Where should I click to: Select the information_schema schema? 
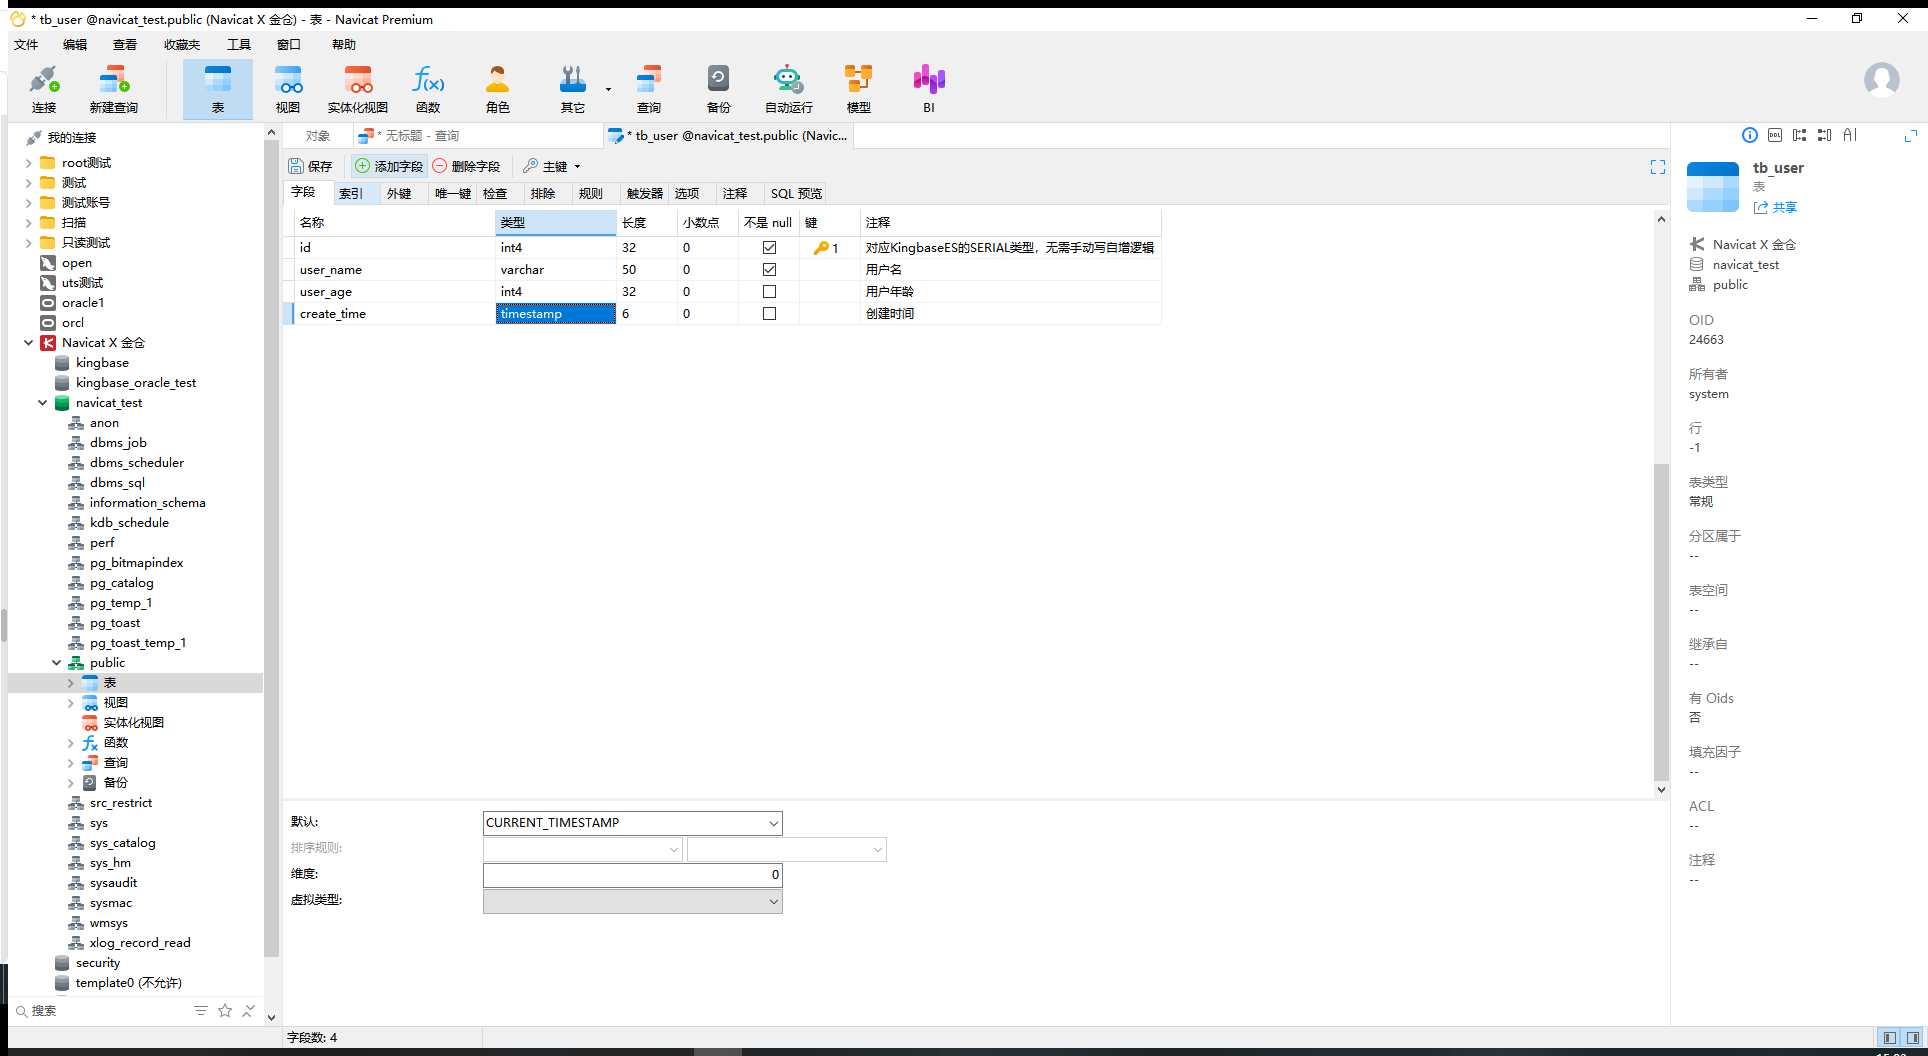[x=147, y=503]
